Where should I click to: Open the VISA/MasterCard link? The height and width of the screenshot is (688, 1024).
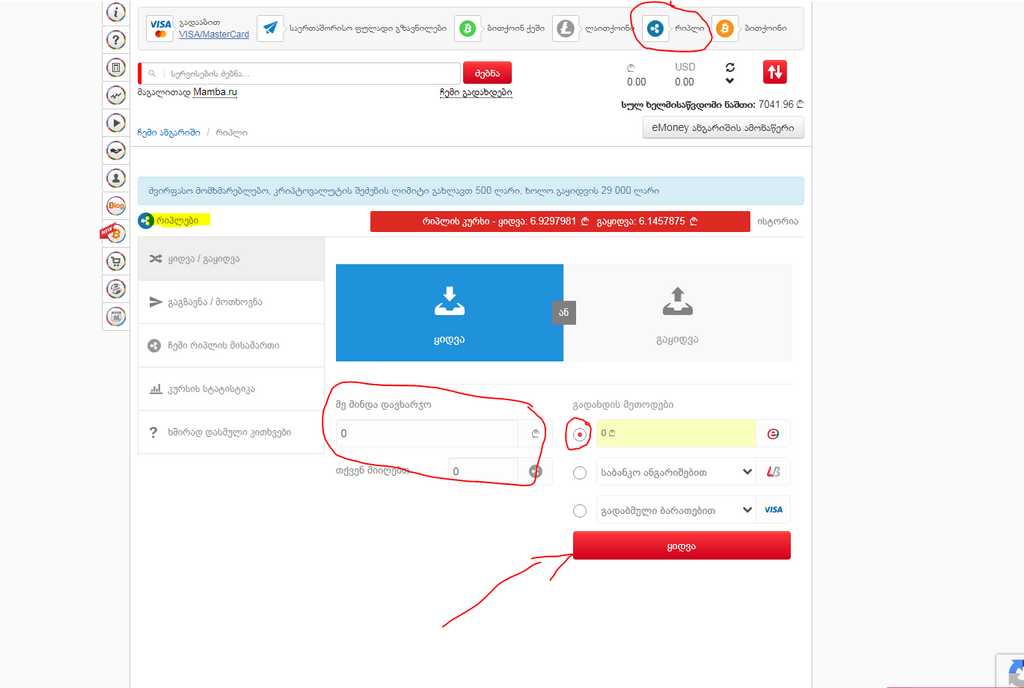214,35
